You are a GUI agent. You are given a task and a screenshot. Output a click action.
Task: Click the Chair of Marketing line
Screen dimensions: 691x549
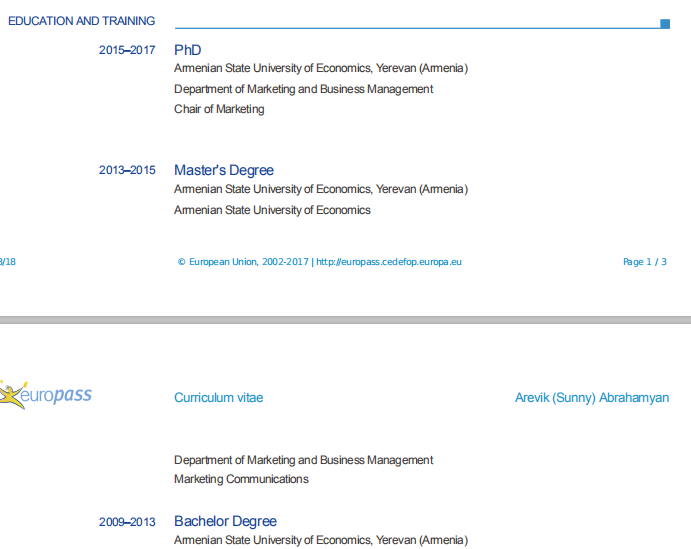click(219, 109)
